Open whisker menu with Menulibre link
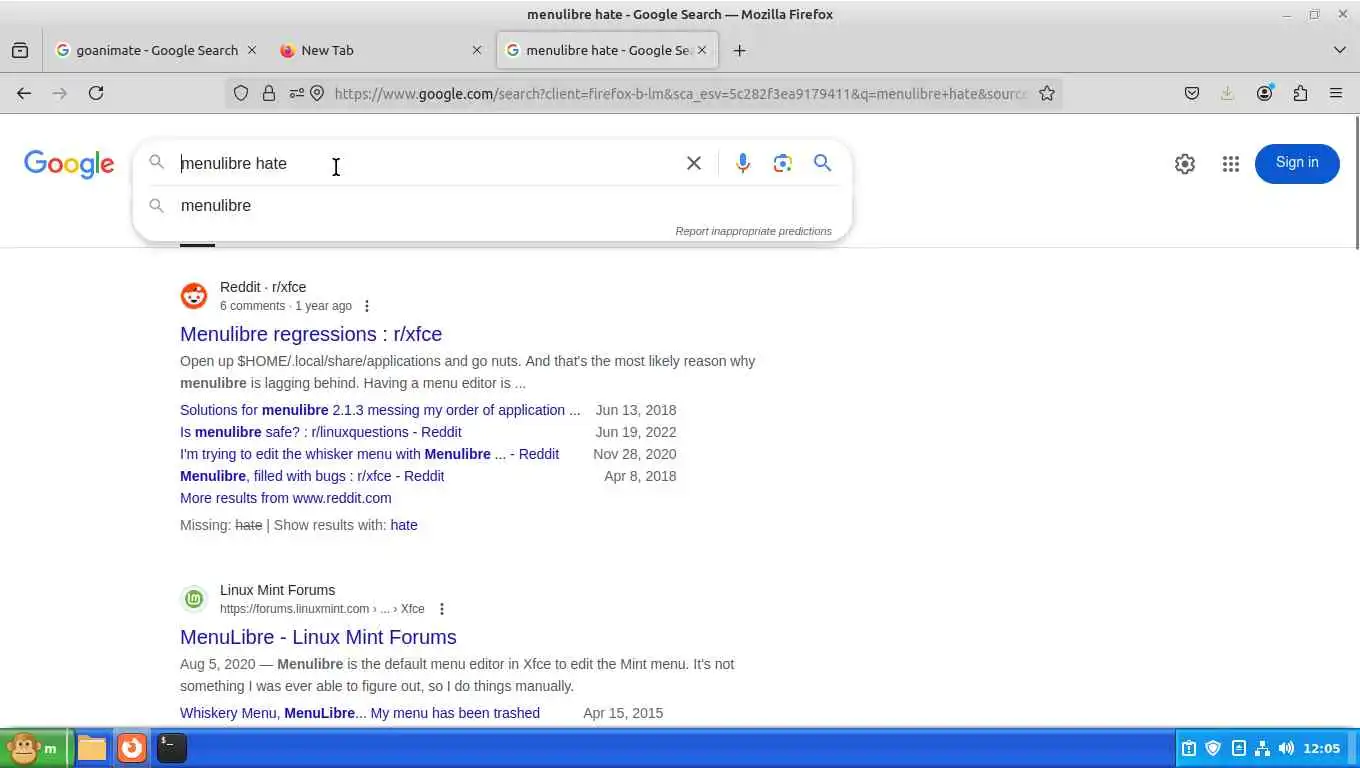Screen dimensions: 1360x768 click(369, 454)
